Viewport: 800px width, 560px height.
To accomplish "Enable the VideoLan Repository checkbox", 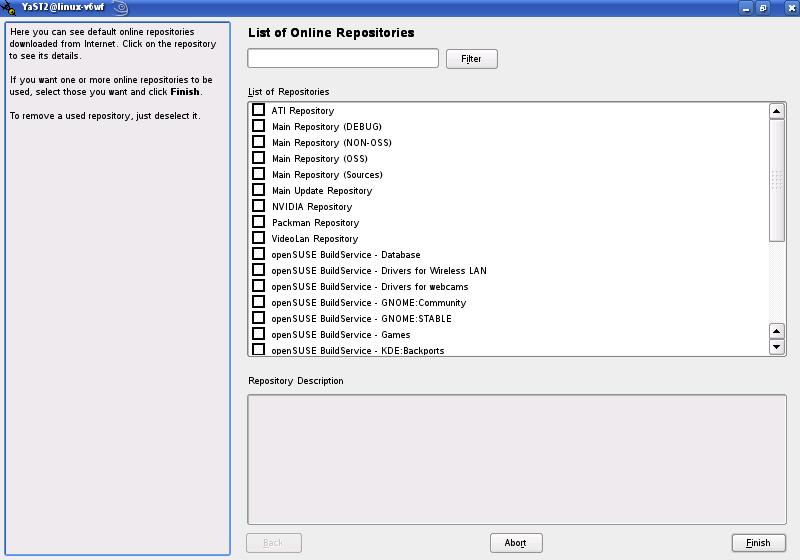I will click(259, 238).
